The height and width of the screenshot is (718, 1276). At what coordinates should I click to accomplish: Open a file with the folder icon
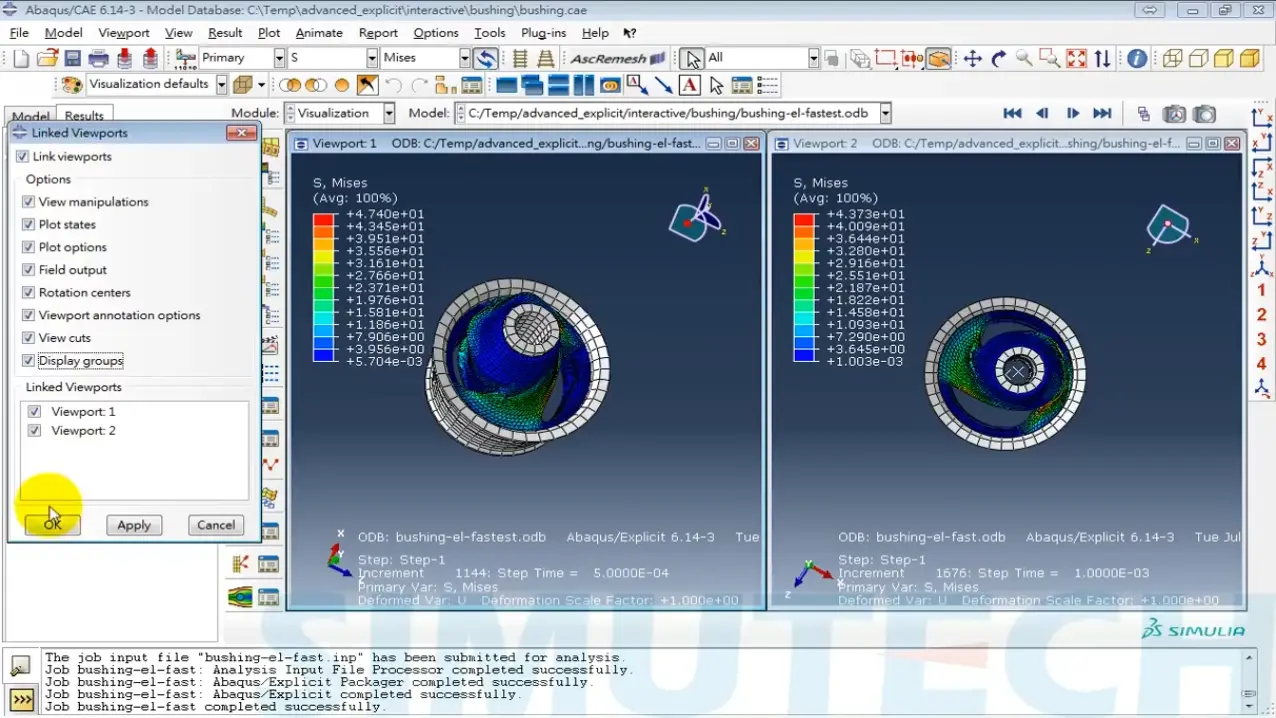click(x=46, y=58)
